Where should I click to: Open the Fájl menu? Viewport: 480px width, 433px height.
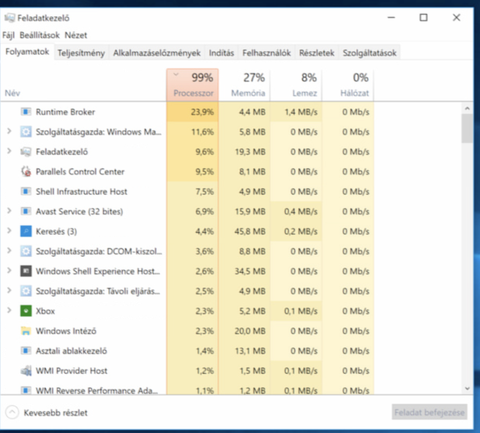[x=9, y=35]
